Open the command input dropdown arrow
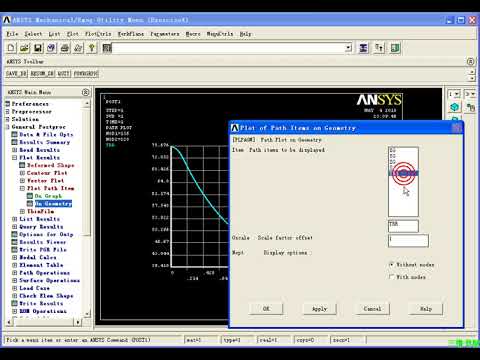 (x=348, y=48)
